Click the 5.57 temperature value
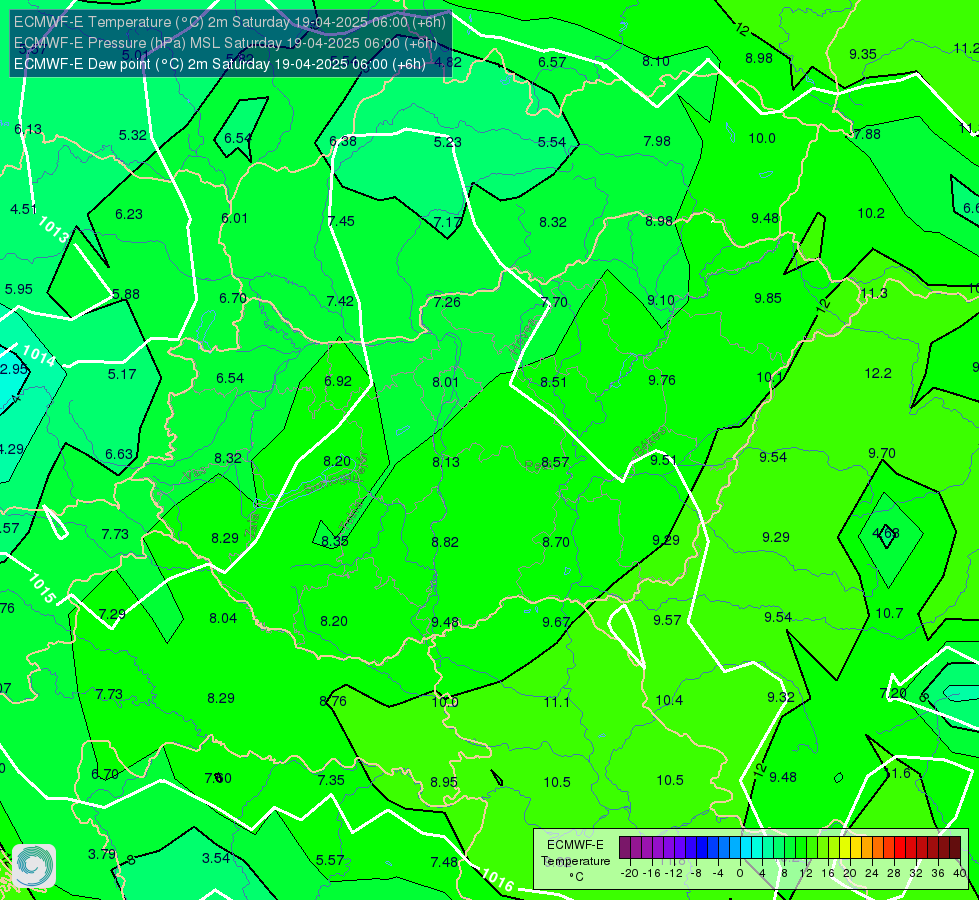Screen dimensions: 979x900 coord(330,861)
